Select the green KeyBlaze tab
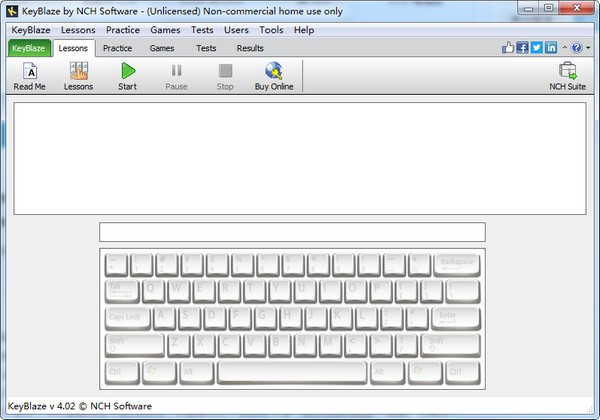Screen dimensions: 600x420 pyautogui.click(x=29, y=48)
